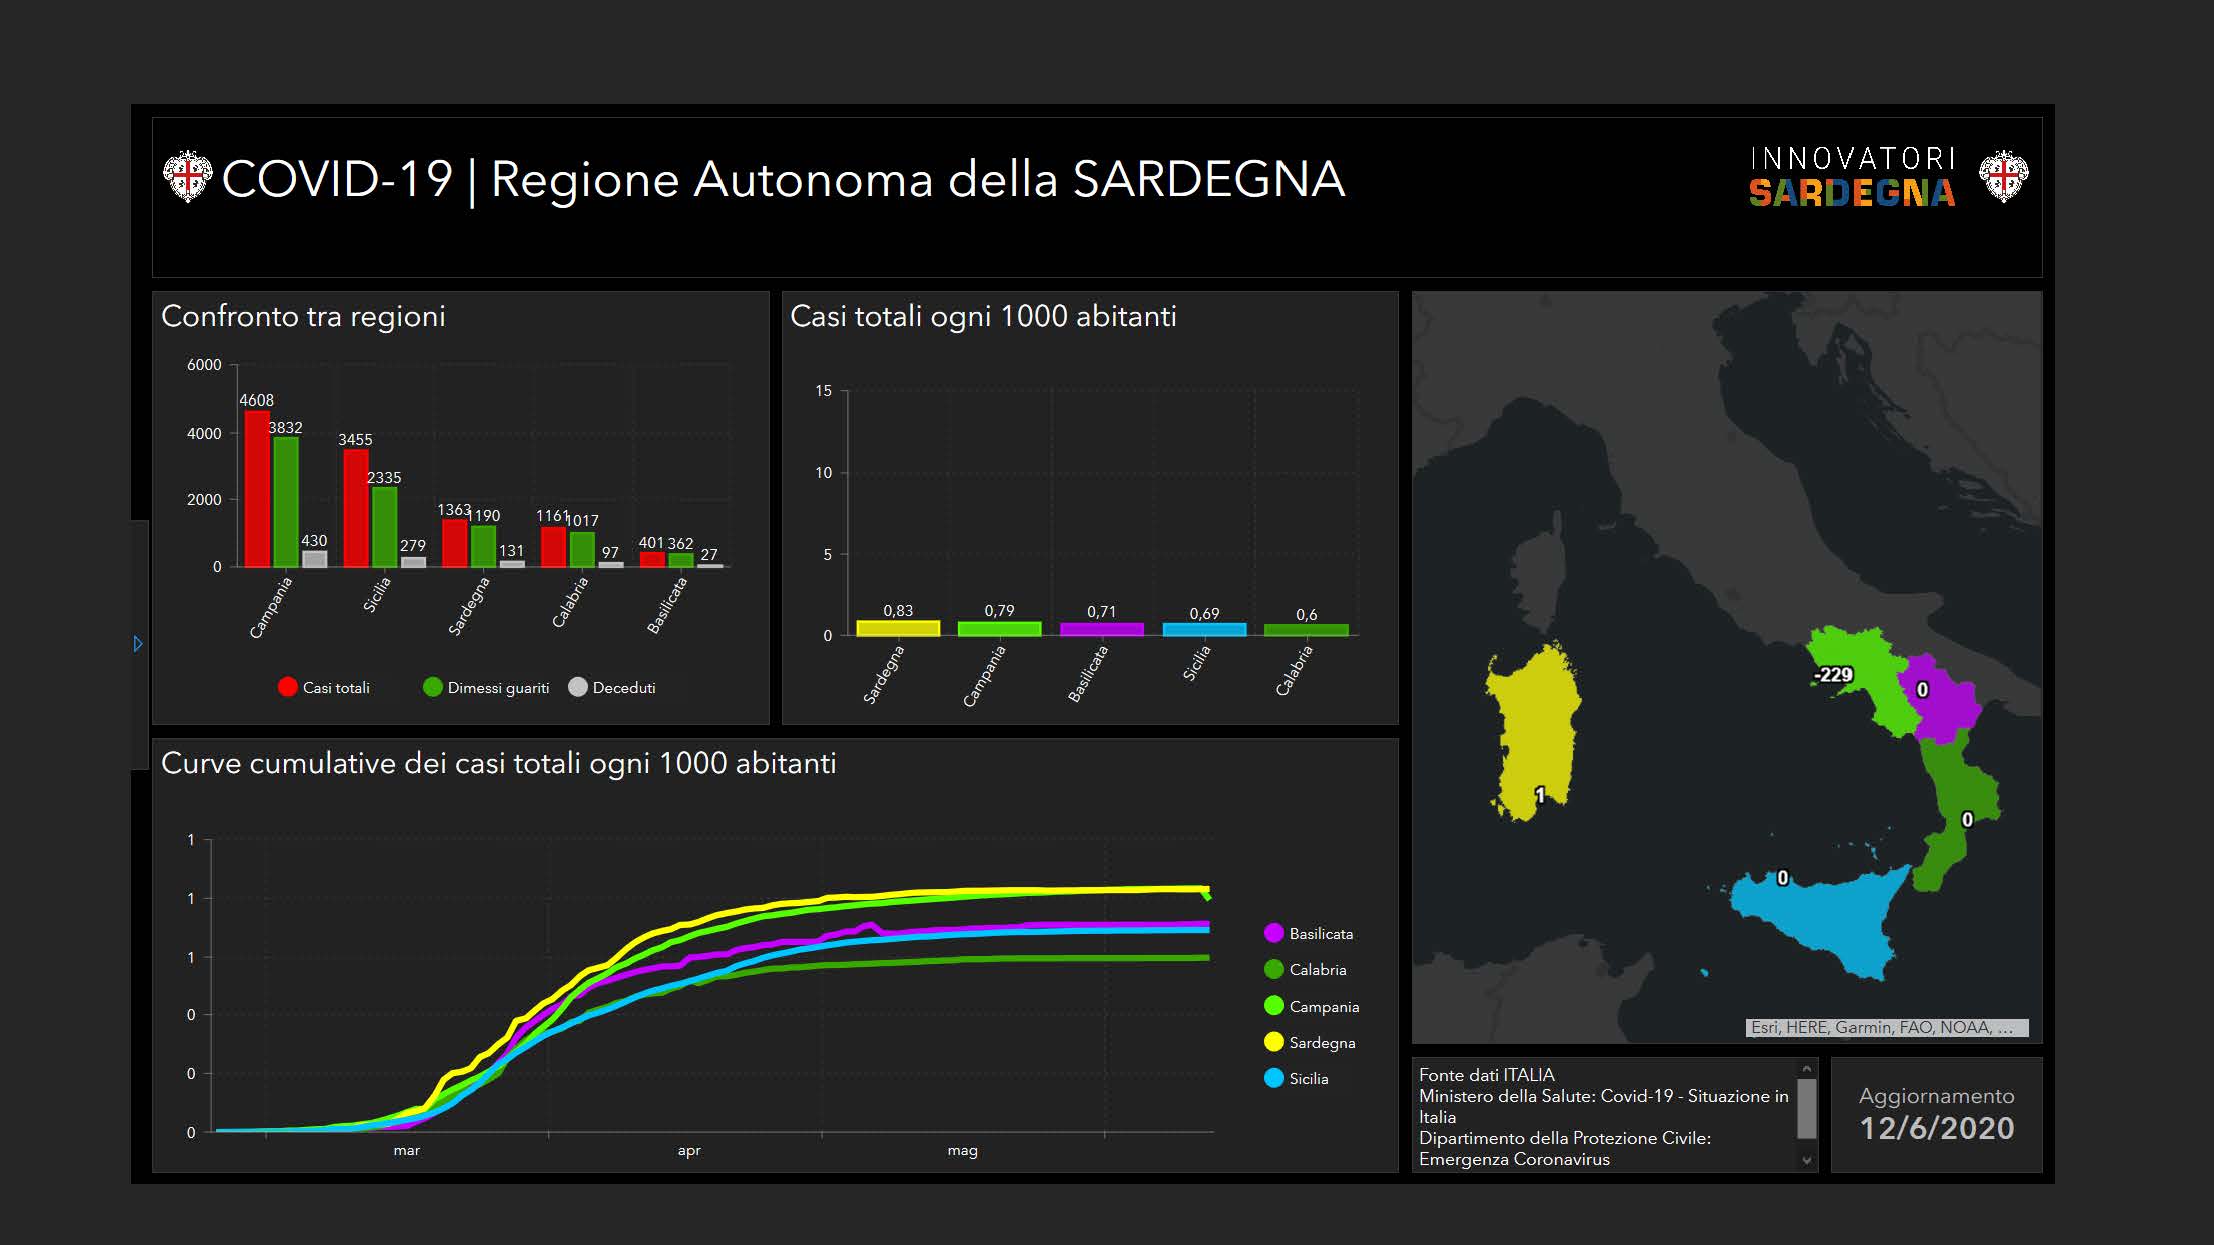2214x1245 pixels.
Task: Click Sardegna crest icon beside COVID-19 title
Action: 187,177
